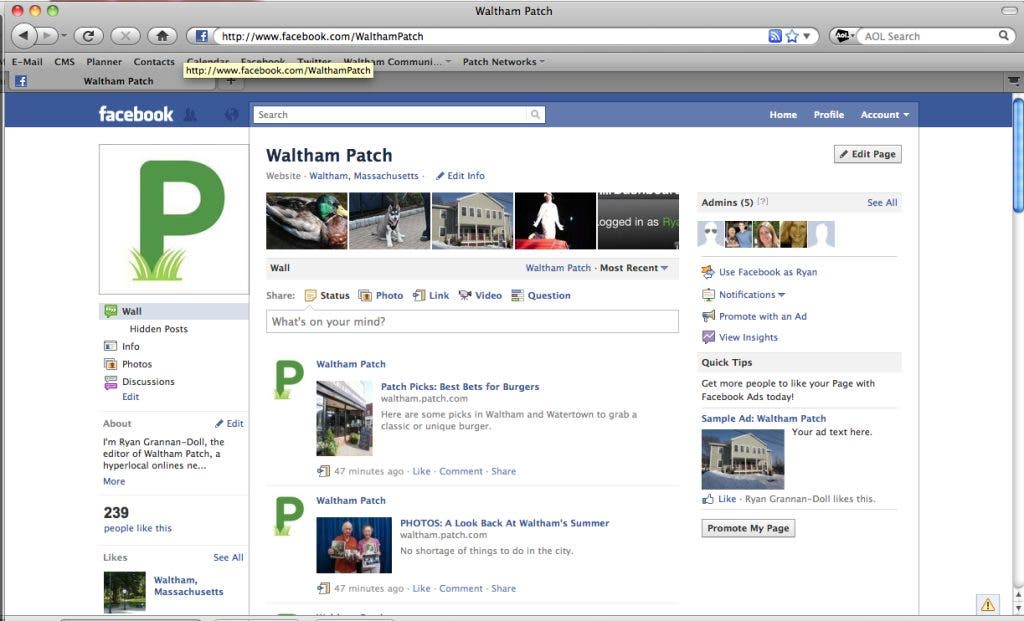Open Patch Picks: Best Bets for Burgers
The width and height of the screenshot is (1024, 621).
(460, 386)
